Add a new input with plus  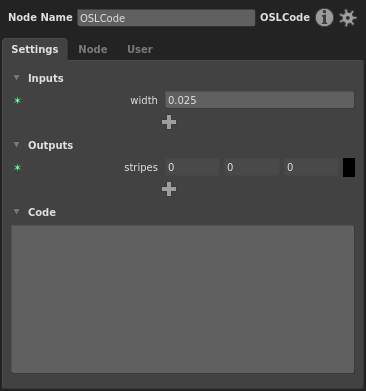tap(169, 122)
